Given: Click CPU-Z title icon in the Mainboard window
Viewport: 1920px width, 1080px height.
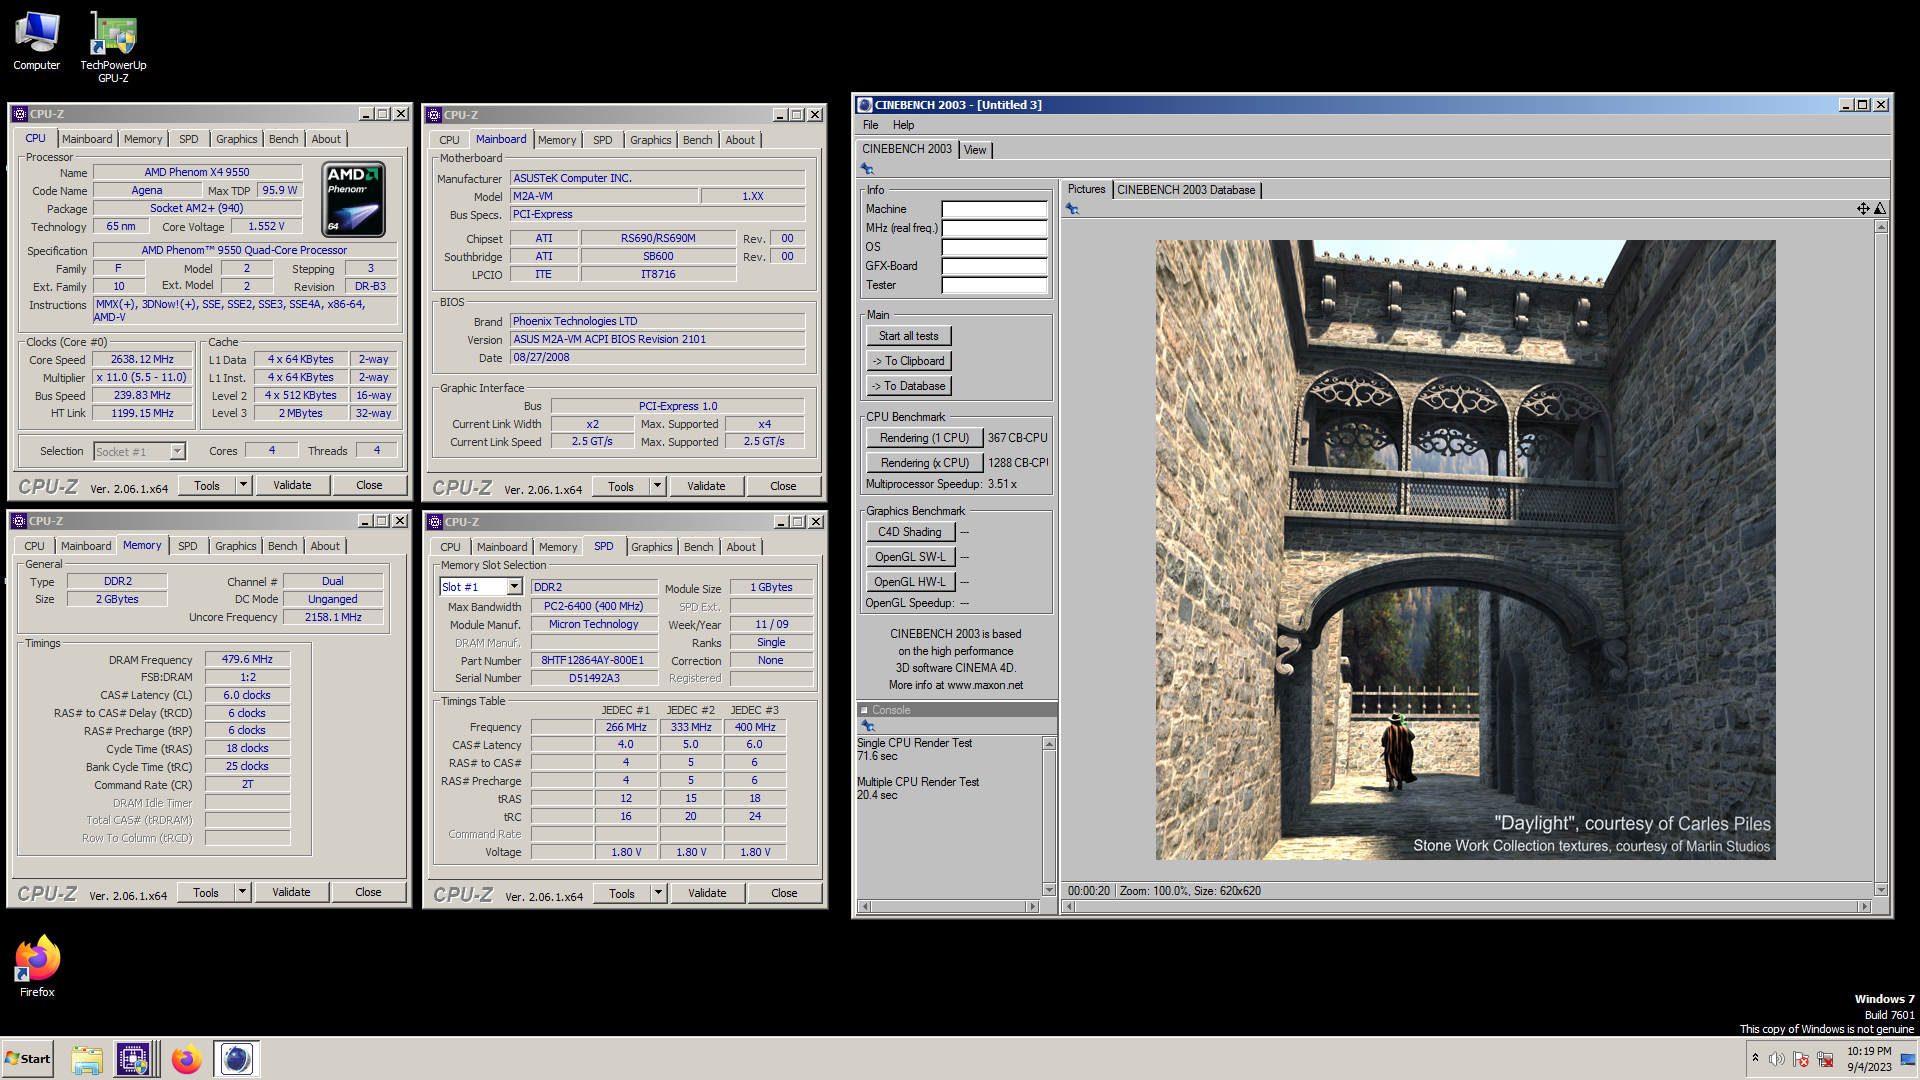Looking at the screenshot, I should (x=435, y=115).
